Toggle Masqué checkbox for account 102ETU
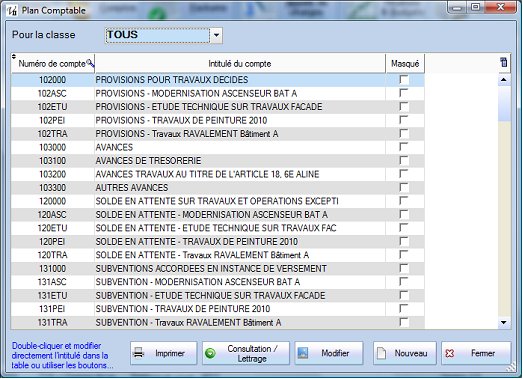Viewport: 523px width, 379px height. pyautogui.click(x=404, y=107)
